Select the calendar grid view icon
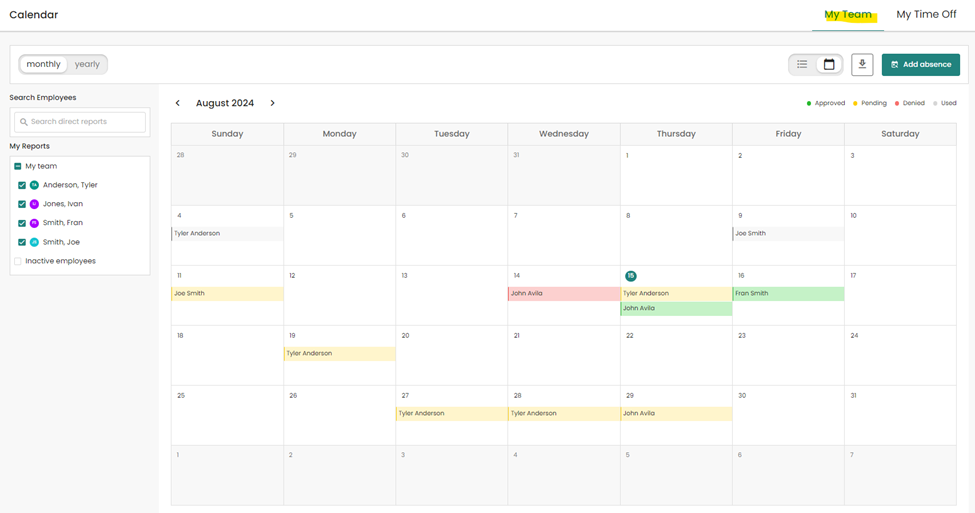 tap(829, 65)
